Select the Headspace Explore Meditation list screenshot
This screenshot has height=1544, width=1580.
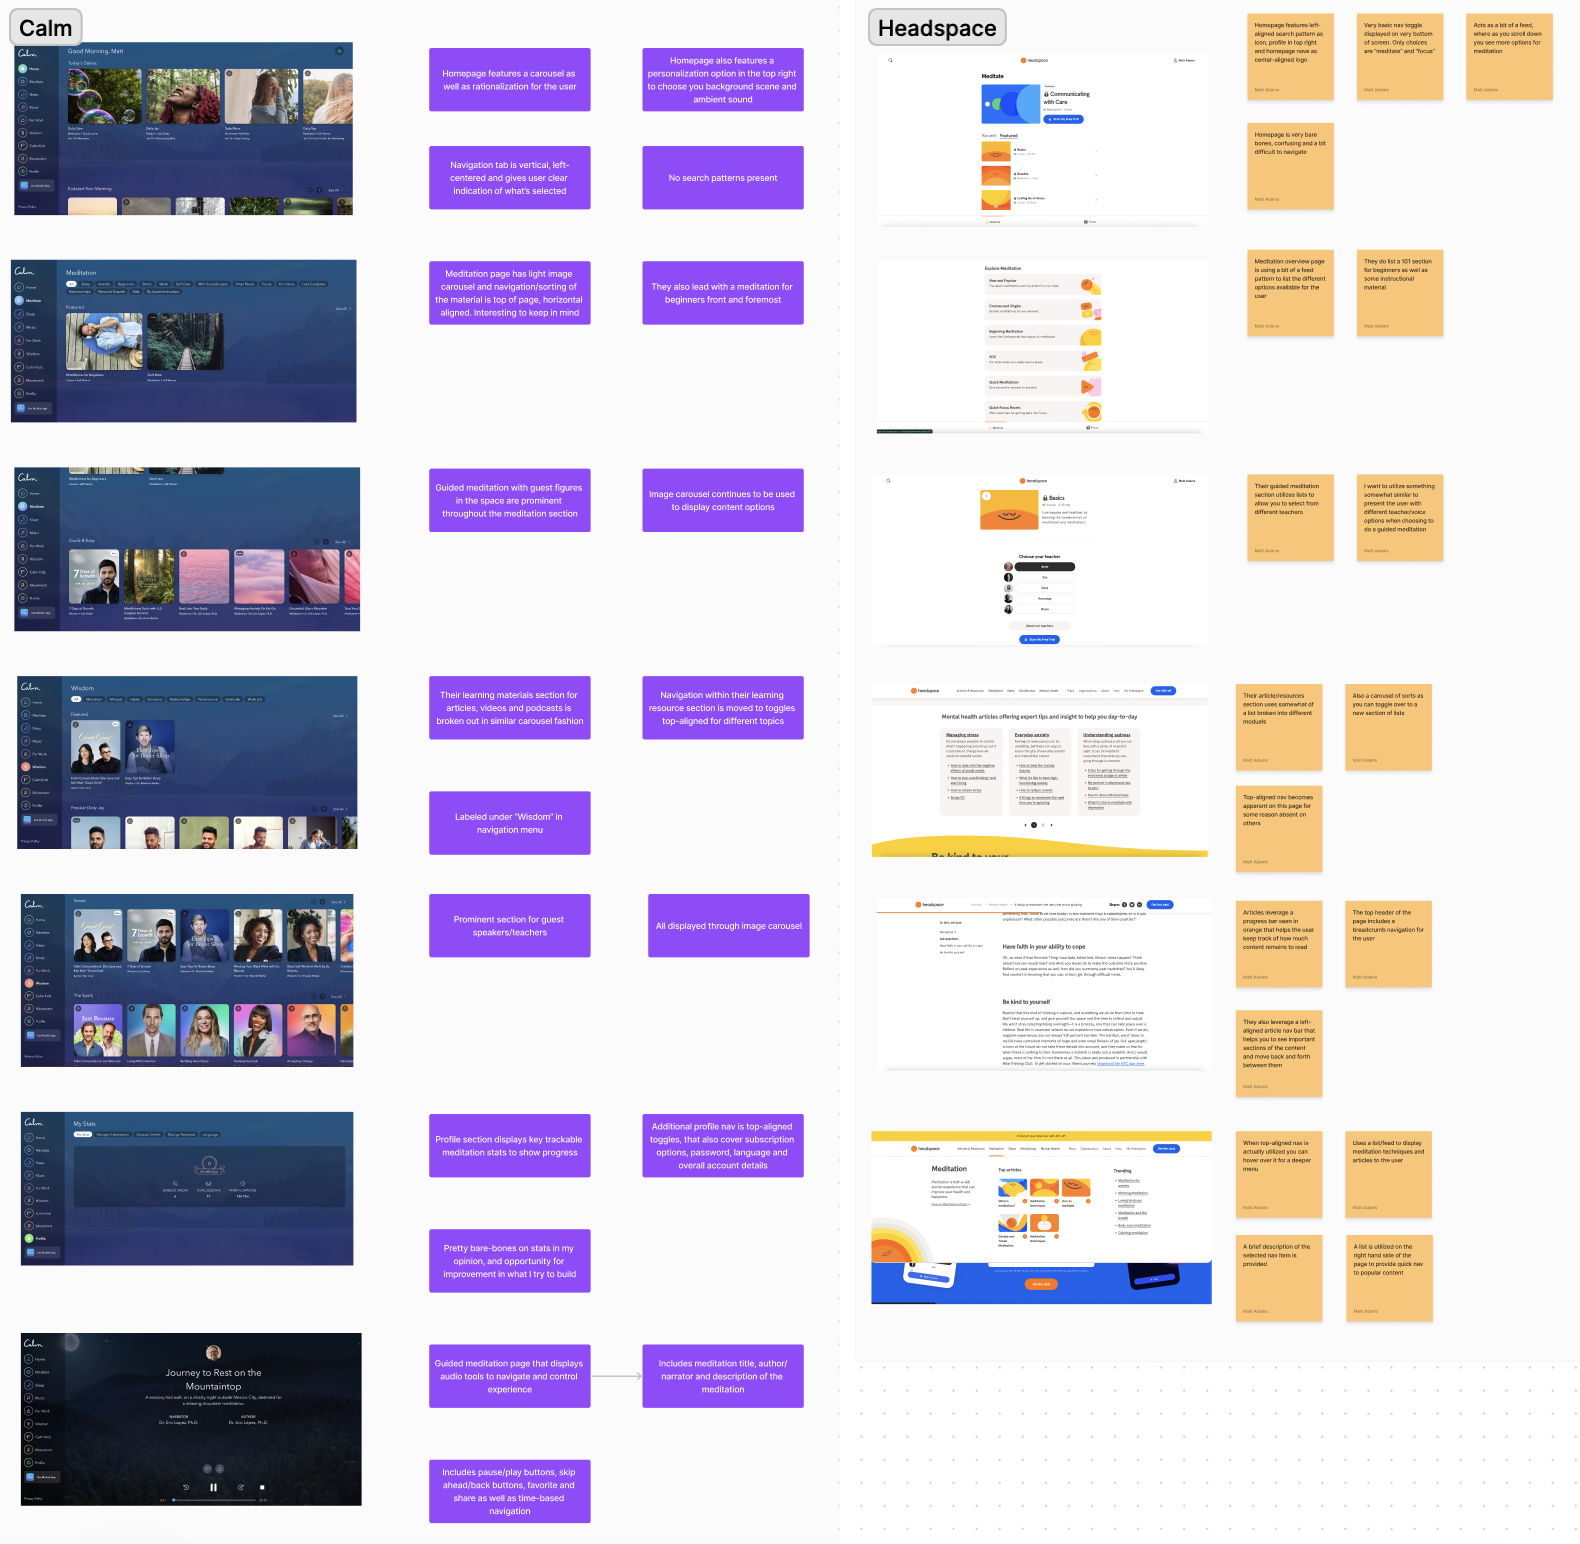coord(1042,346)
